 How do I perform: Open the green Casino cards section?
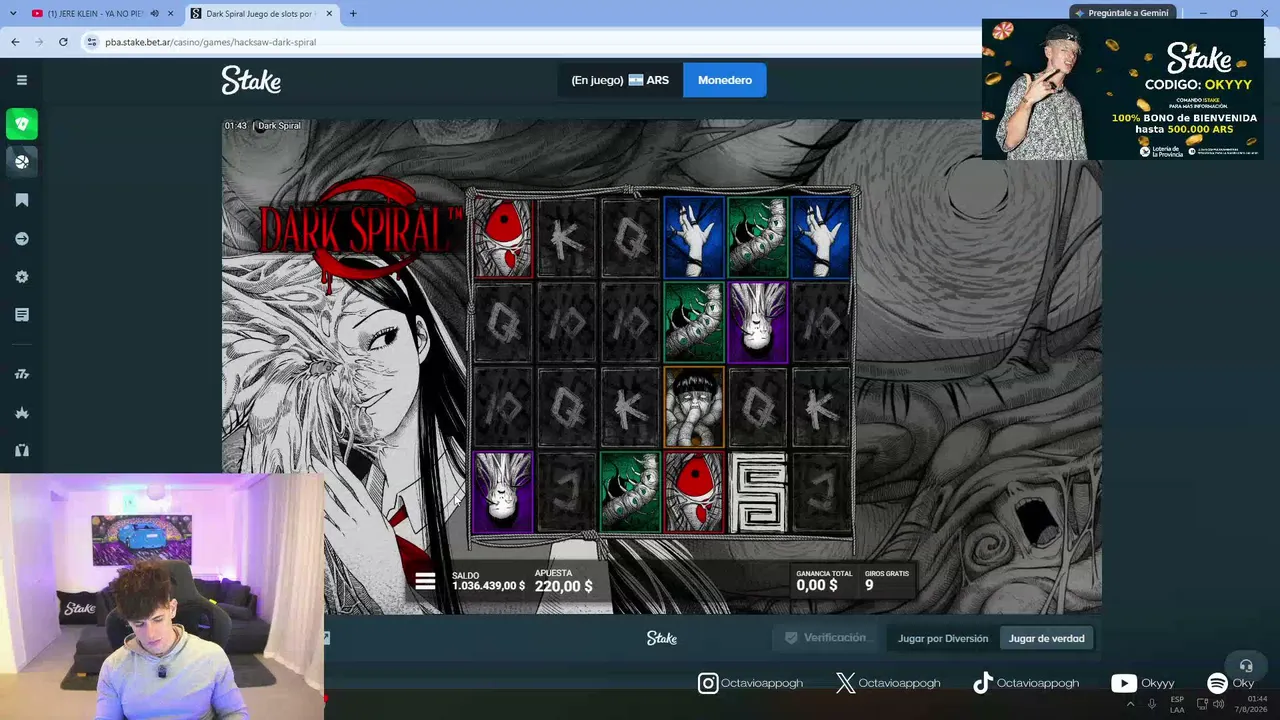click(22, 124)
